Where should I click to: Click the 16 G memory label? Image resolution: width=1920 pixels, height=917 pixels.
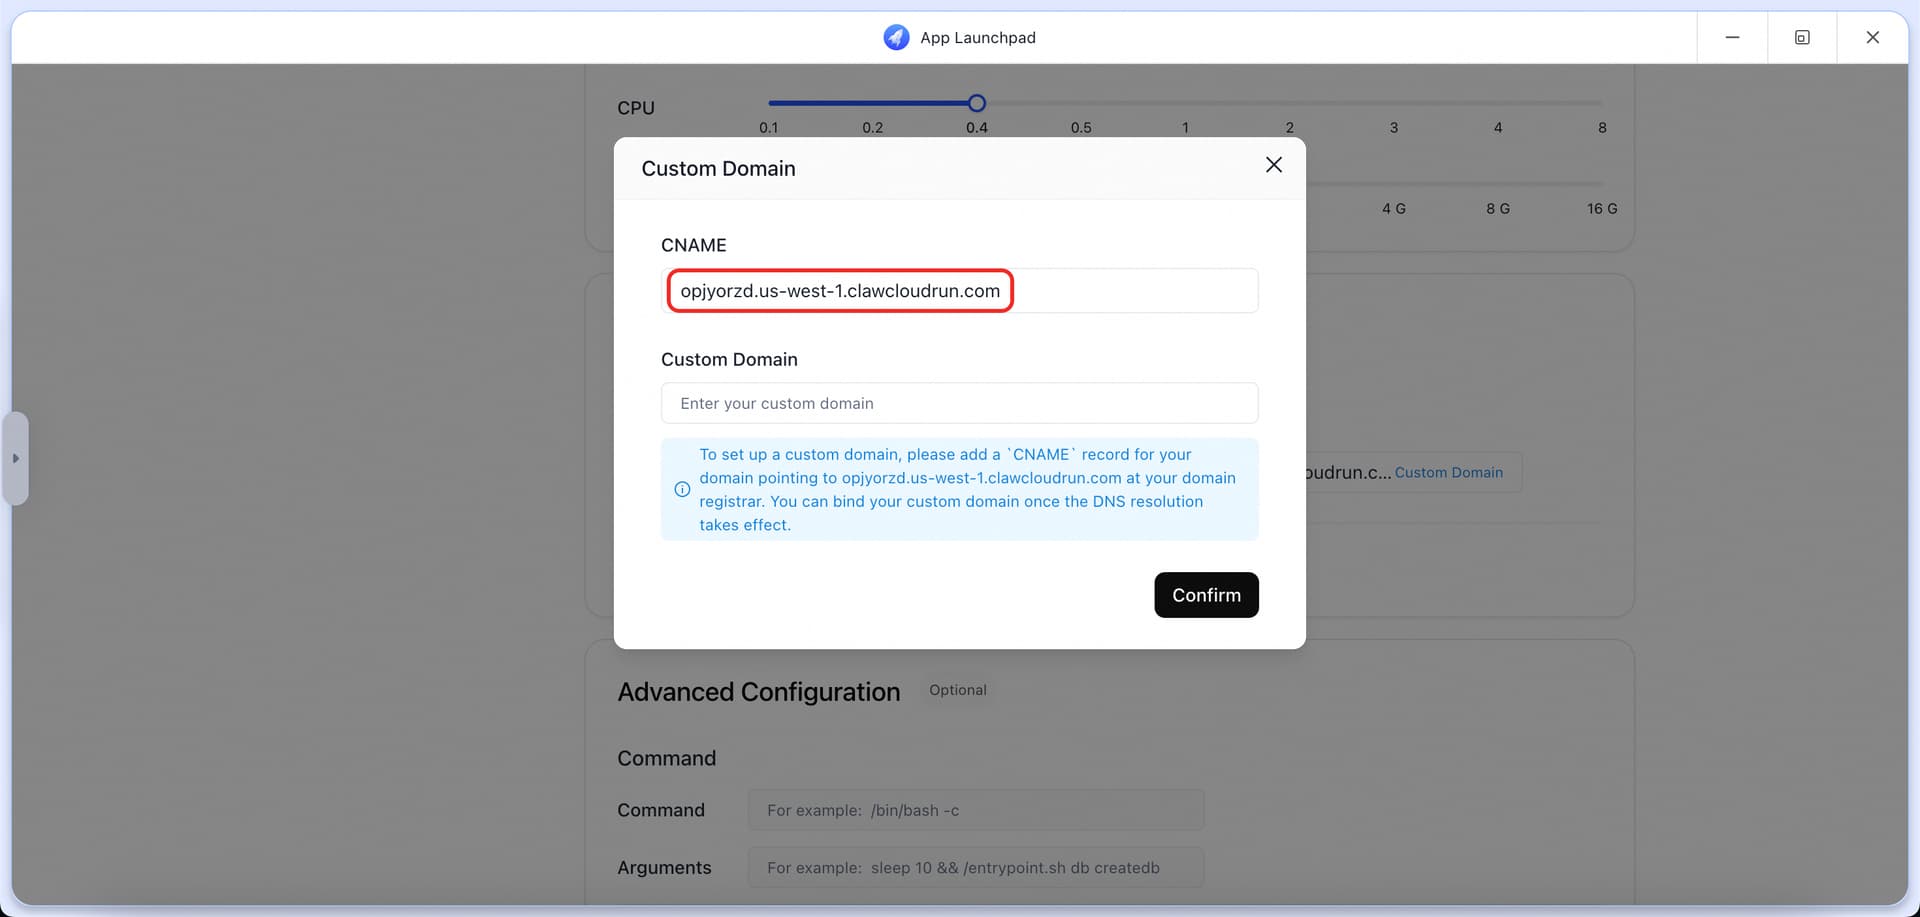pyautogui.click(x=1602, y=209)
